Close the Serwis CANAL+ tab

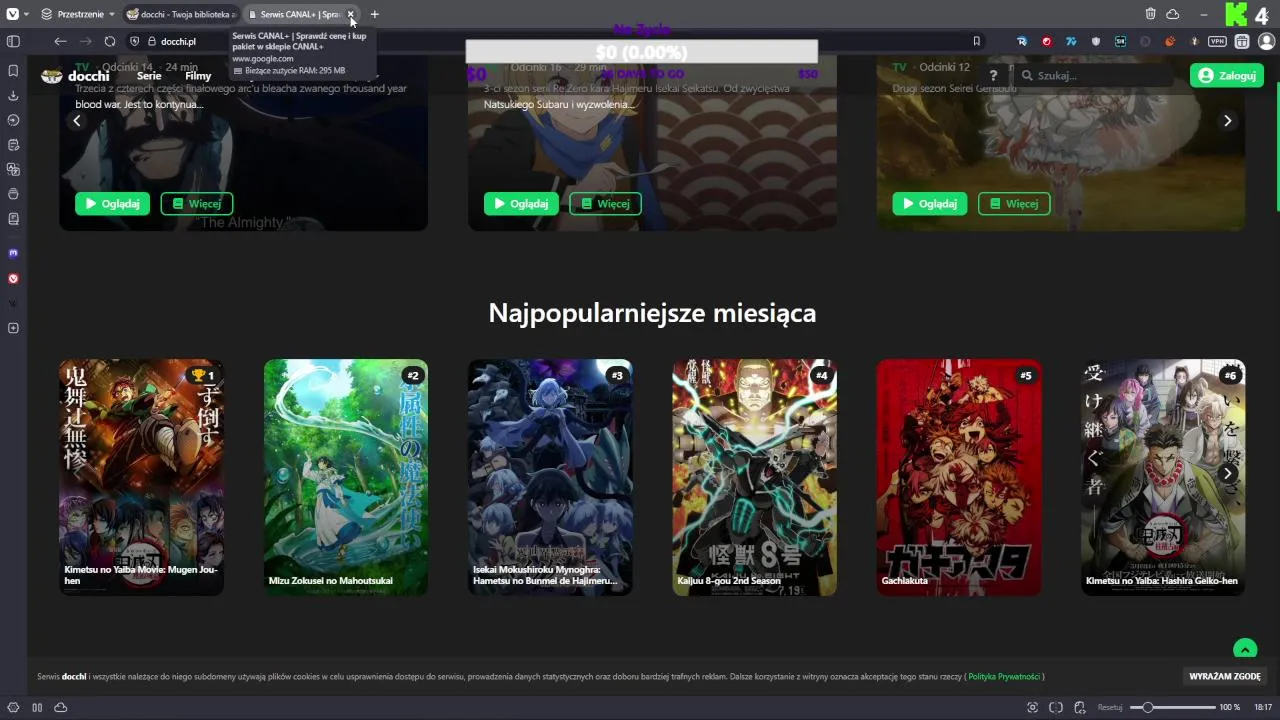point(351,14)
